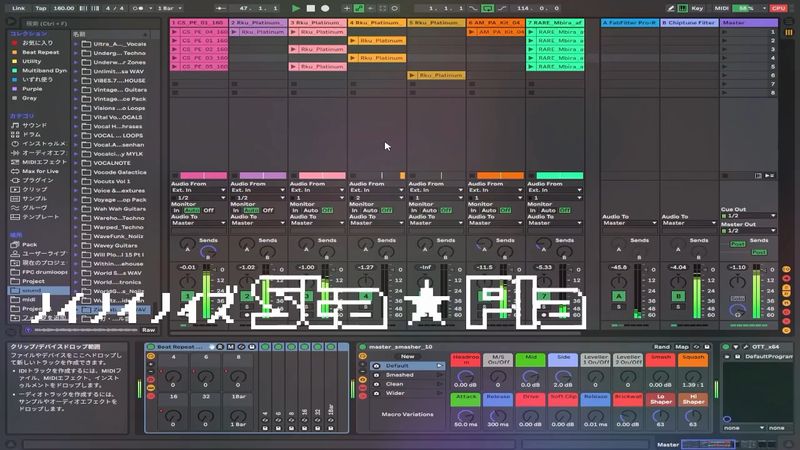
Task: Open the Cue Out 1/2 dropdown
Action: coord(747,215)
